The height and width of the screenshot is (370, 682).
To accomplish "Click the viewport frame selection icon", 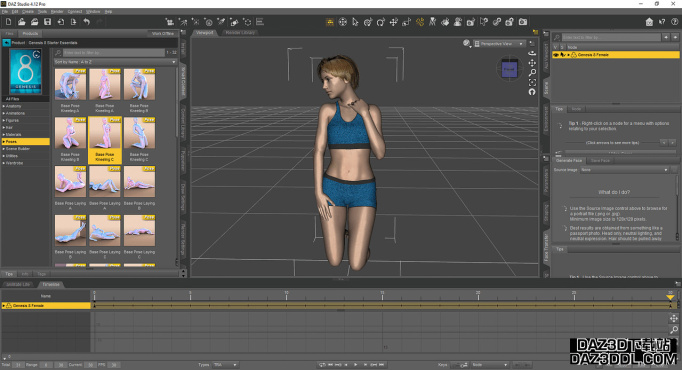I will [x=532, y=82].
